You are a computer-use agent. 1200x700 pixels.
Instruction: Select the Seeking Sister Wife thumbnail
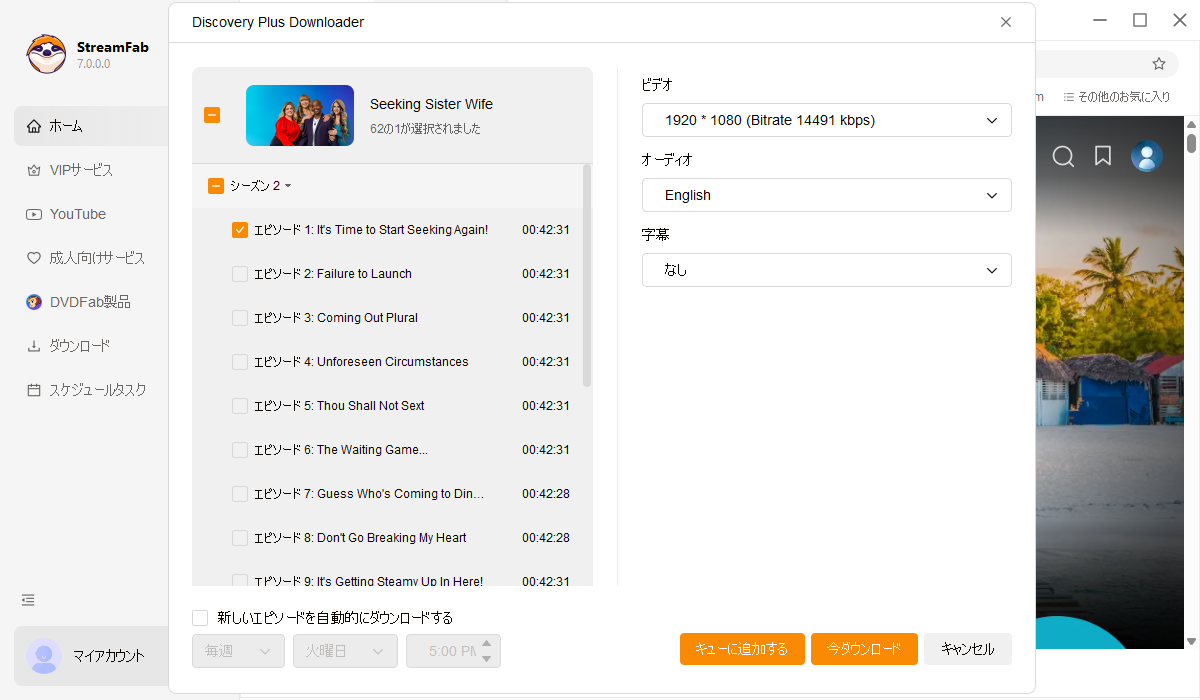(x=300, y=115)
